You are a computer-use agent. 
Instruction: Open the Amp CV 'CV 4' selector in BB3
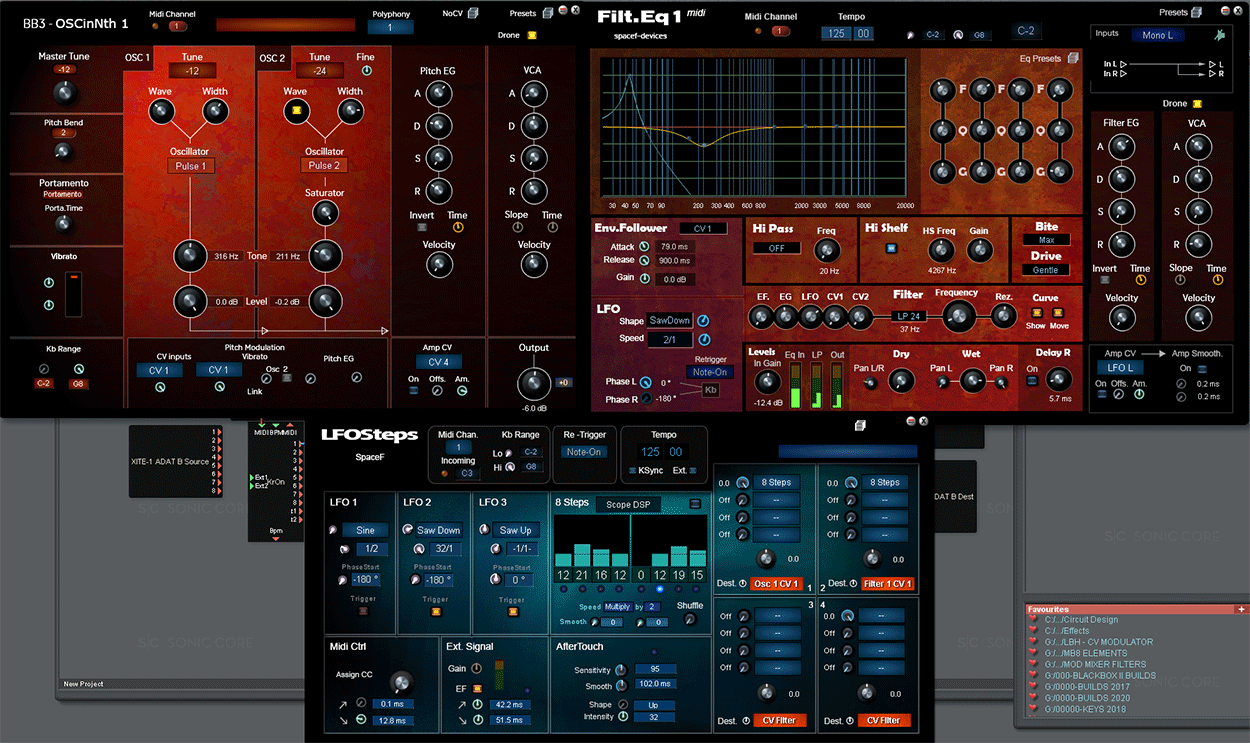[x=438, y=362]
